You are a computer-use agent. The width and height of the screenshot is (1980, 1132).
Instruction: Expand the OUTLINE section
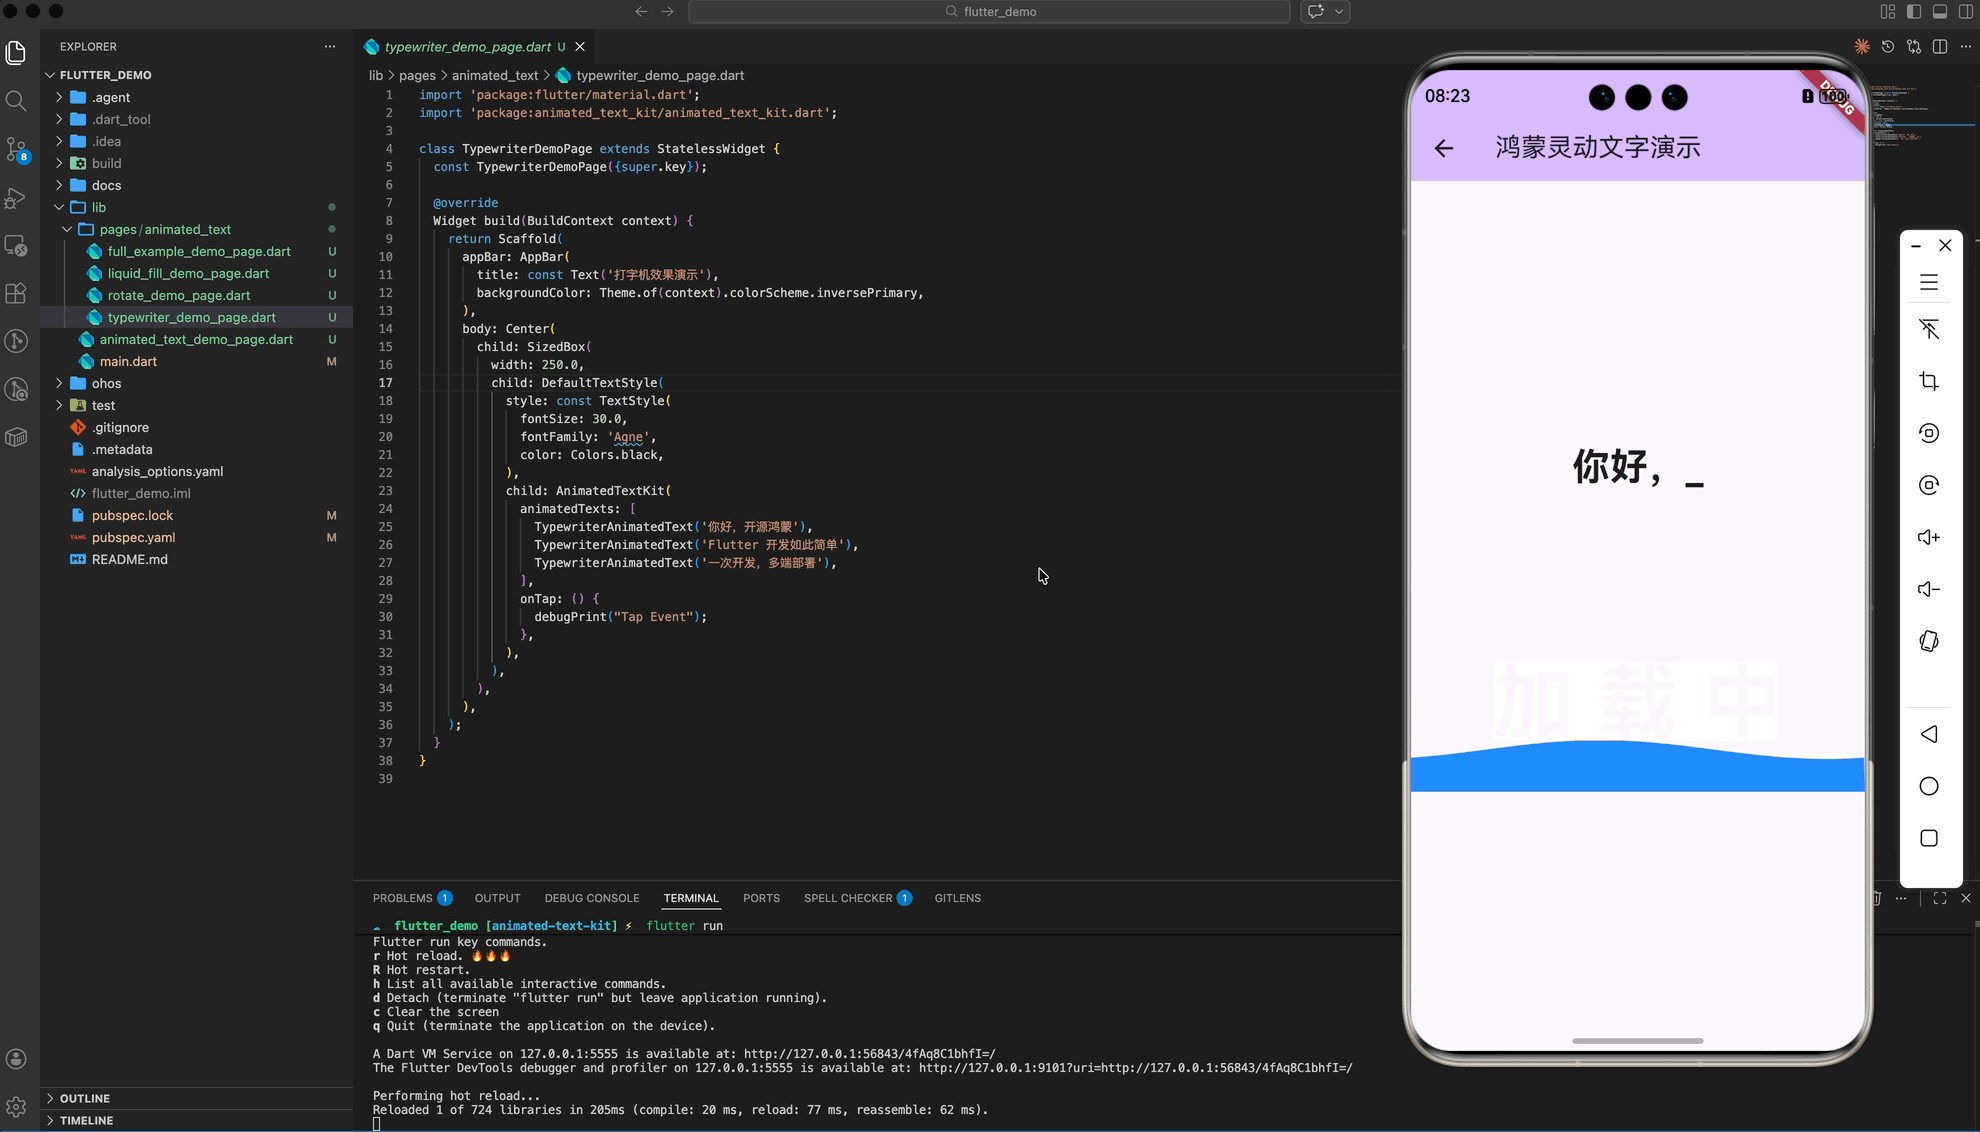point(85,1098)
